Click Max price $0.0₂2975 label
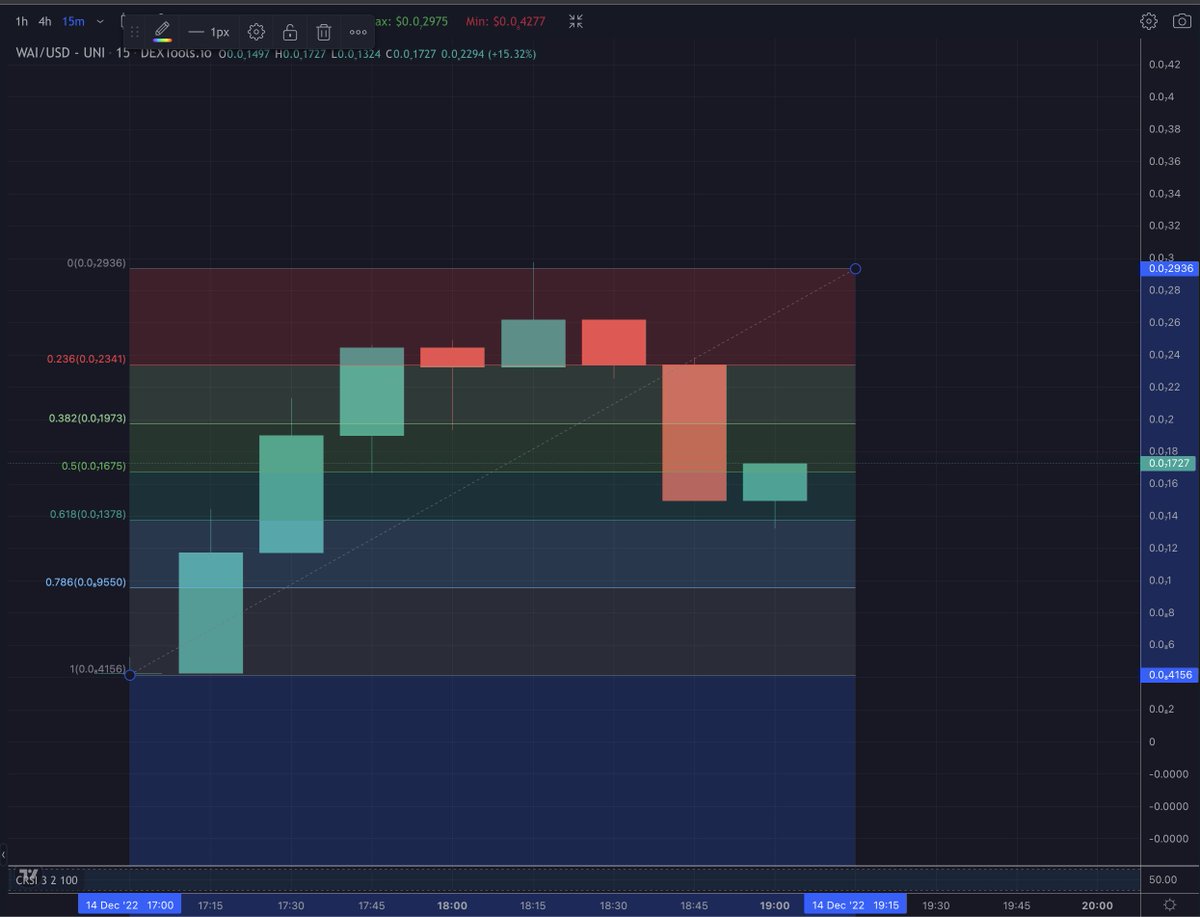The width and height of the screenshot is (1200, 917). pyautogui.click(x=409, y=20)
